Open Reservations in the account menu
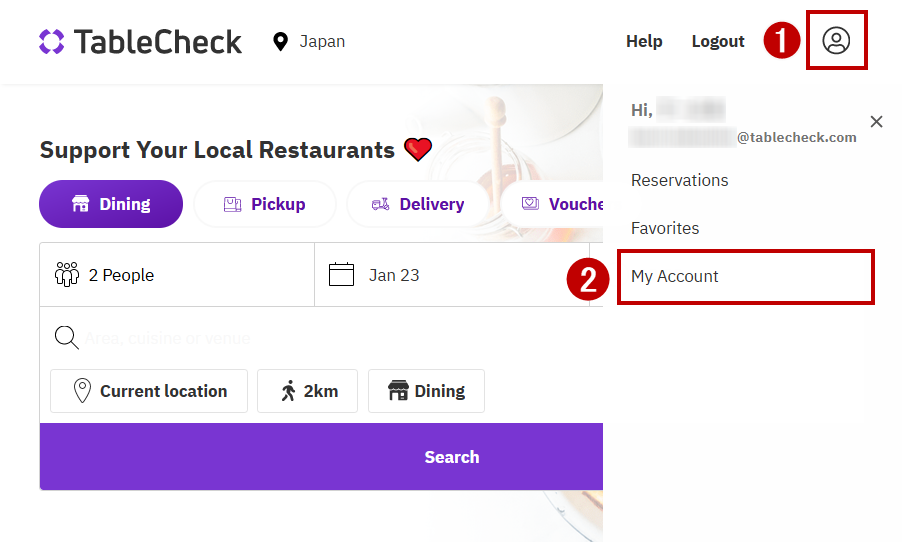Screen dimensions: 902x542 click(680, 180)
